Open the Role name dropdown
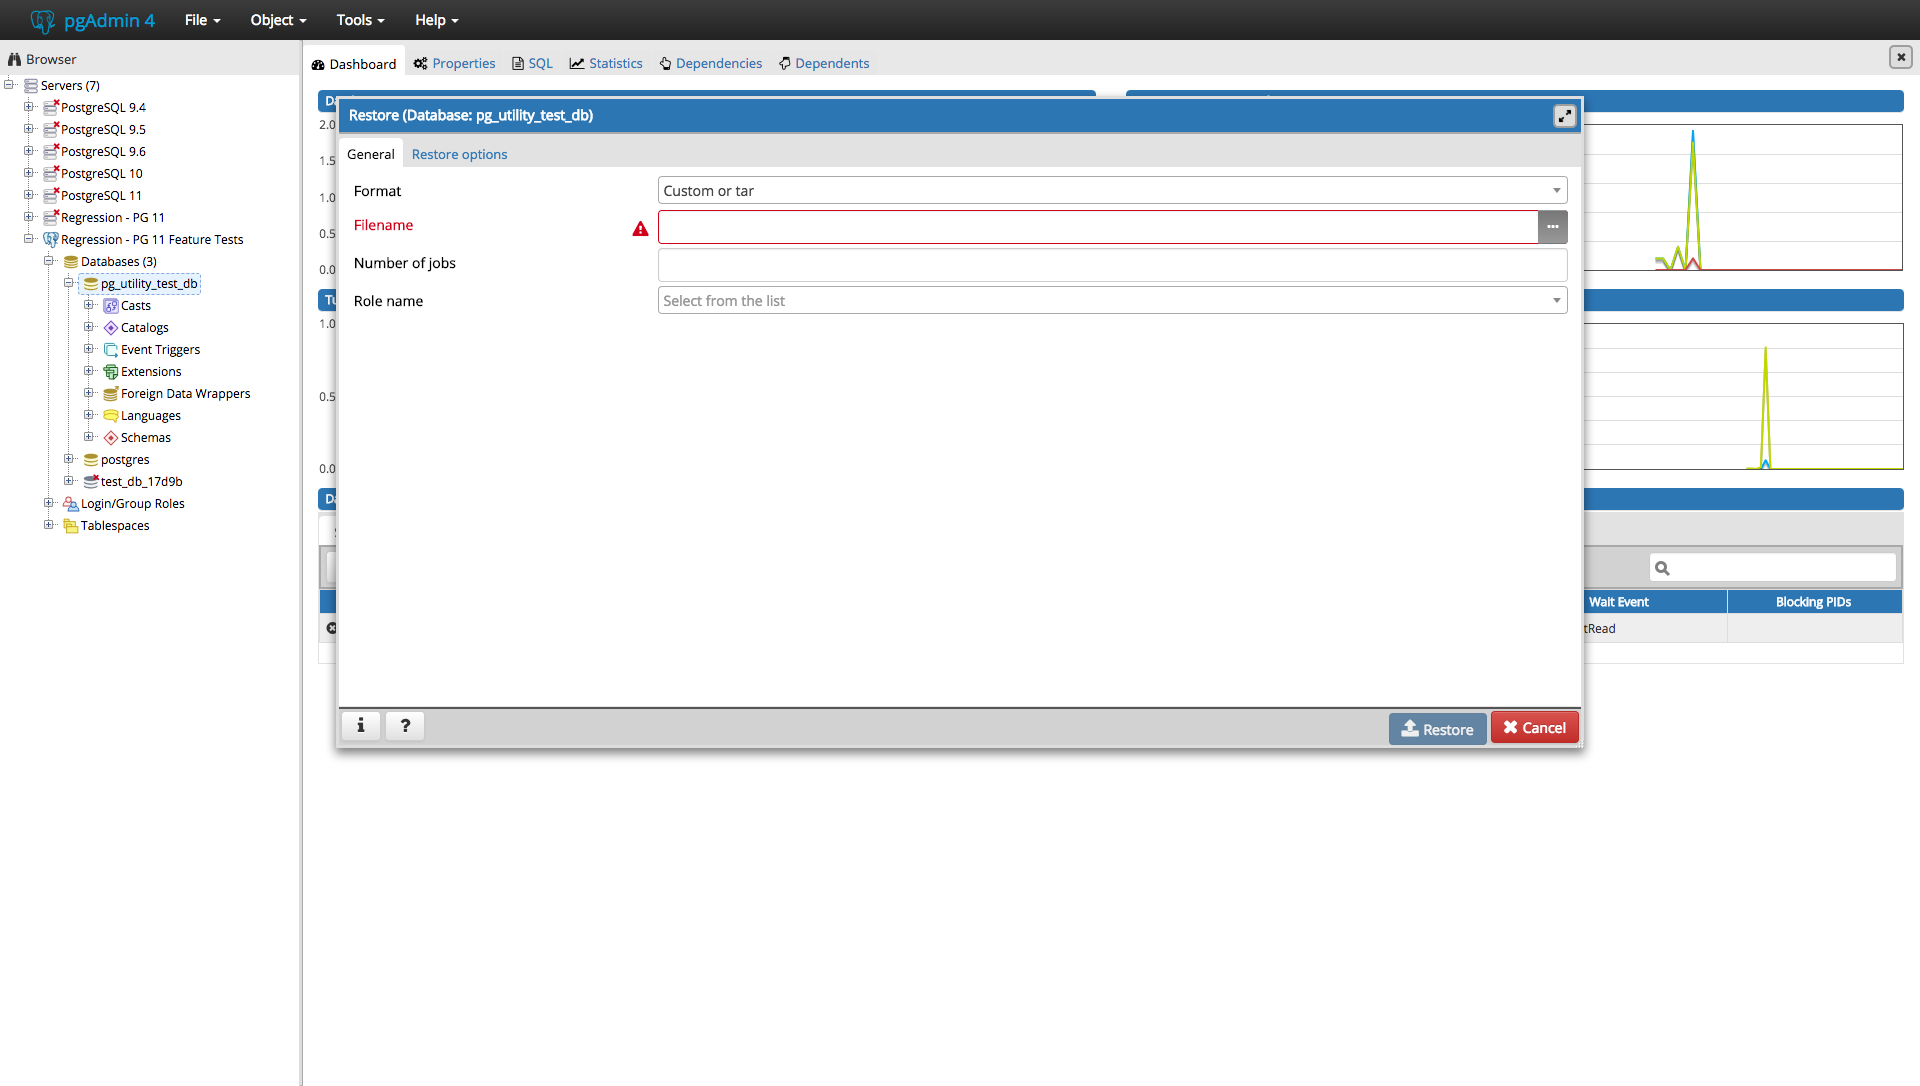 1111,301
